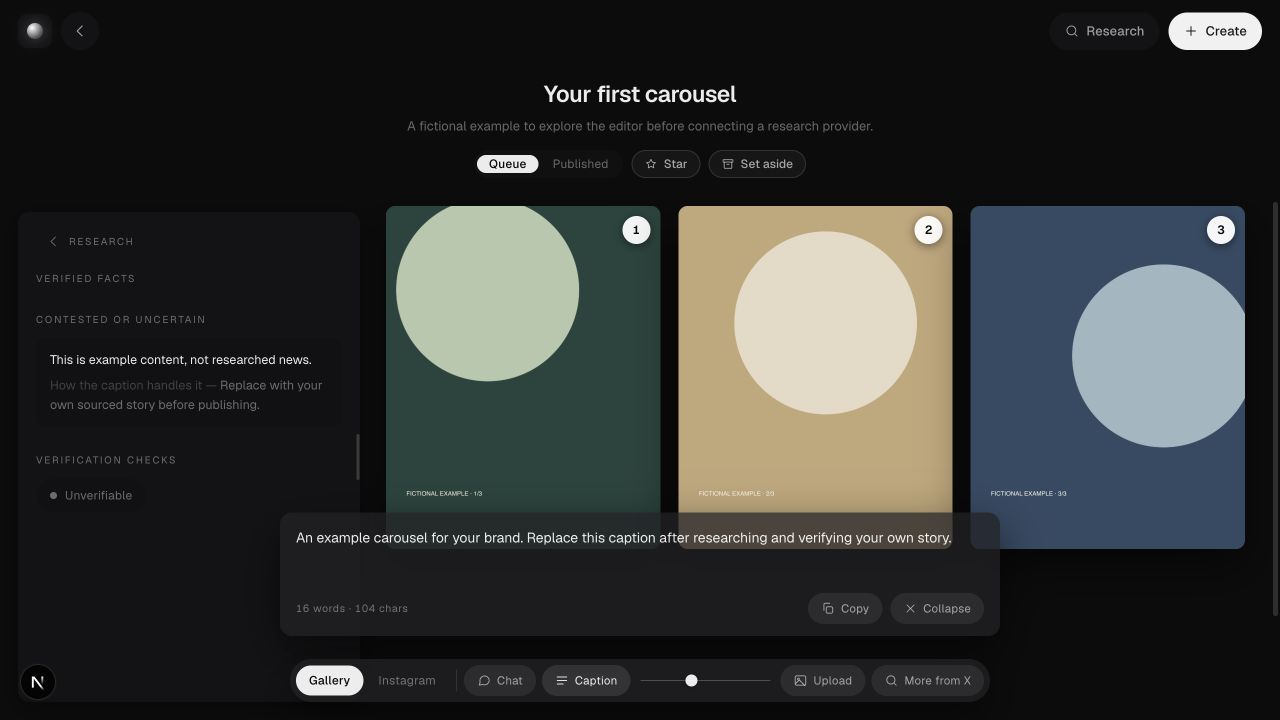This screenshot has height=720, width=1280.
Task: Open Research from the top bar
Action: tap(1104, 31)
